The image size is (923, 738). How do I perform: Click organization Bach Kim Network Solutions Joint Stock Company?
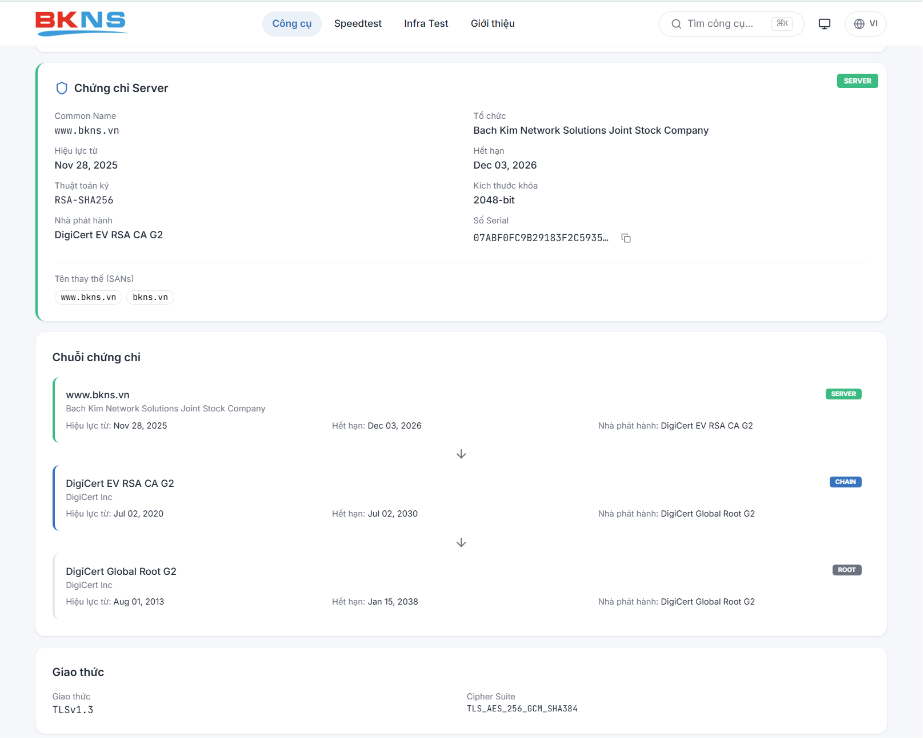tap(591, 131)
